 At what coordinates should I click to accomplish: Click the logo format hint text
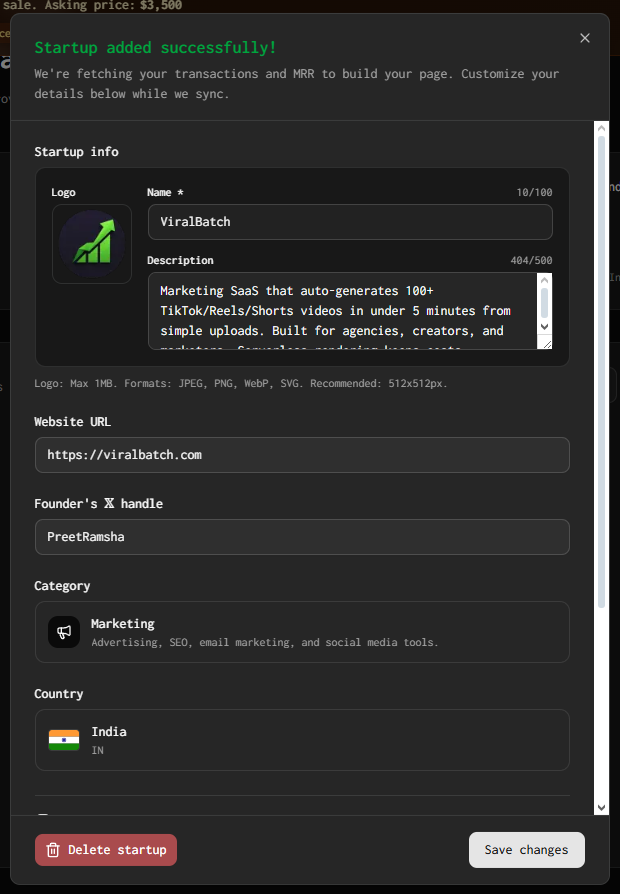tap(241, 384)
